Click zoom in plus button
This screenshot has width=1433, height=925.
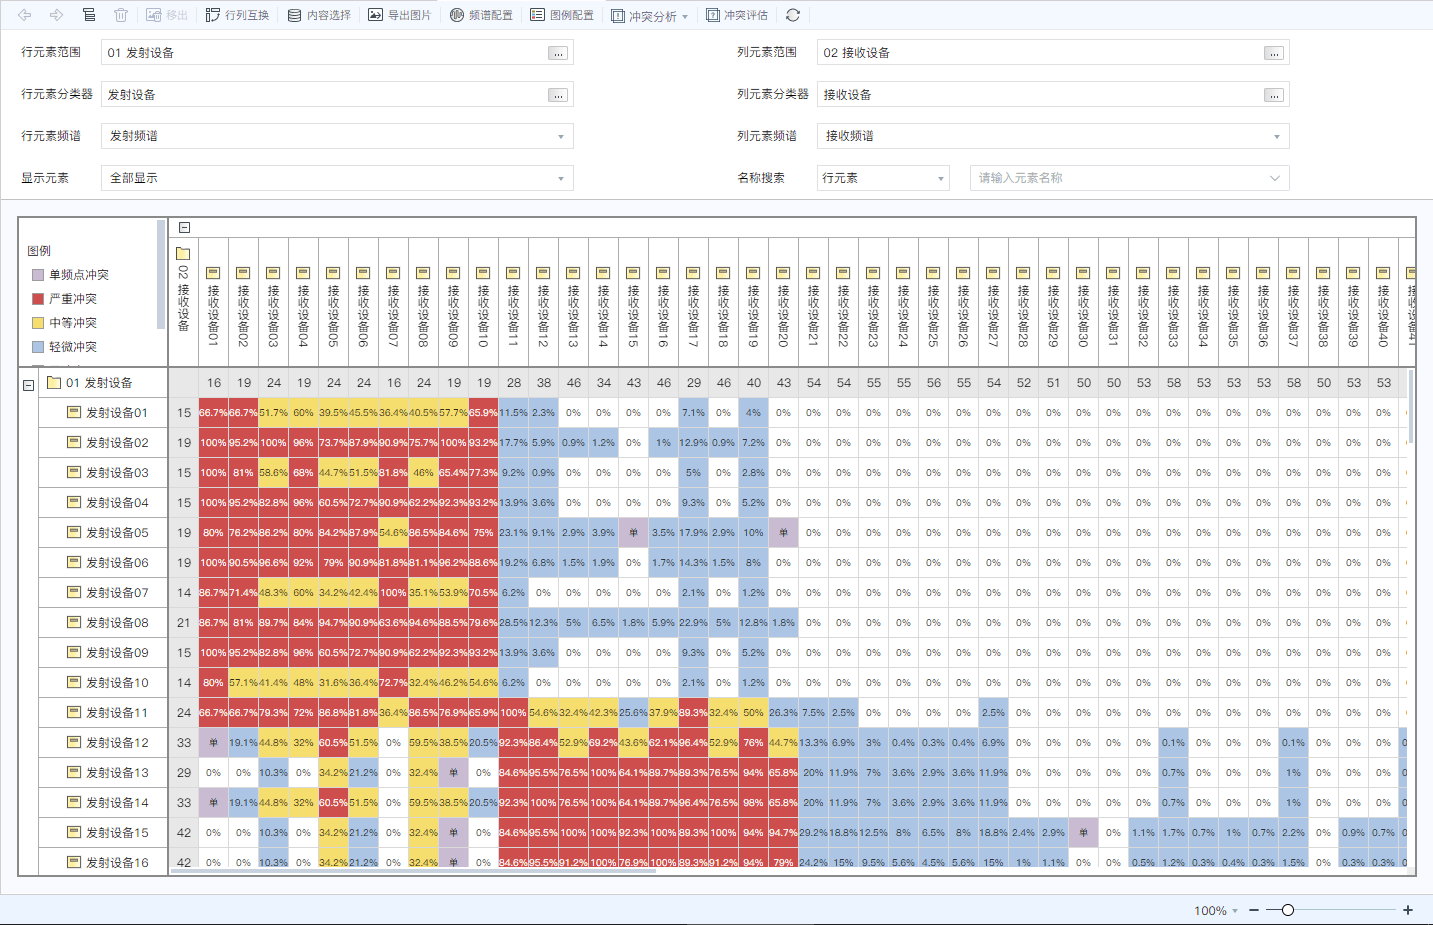click(1408, 910)
